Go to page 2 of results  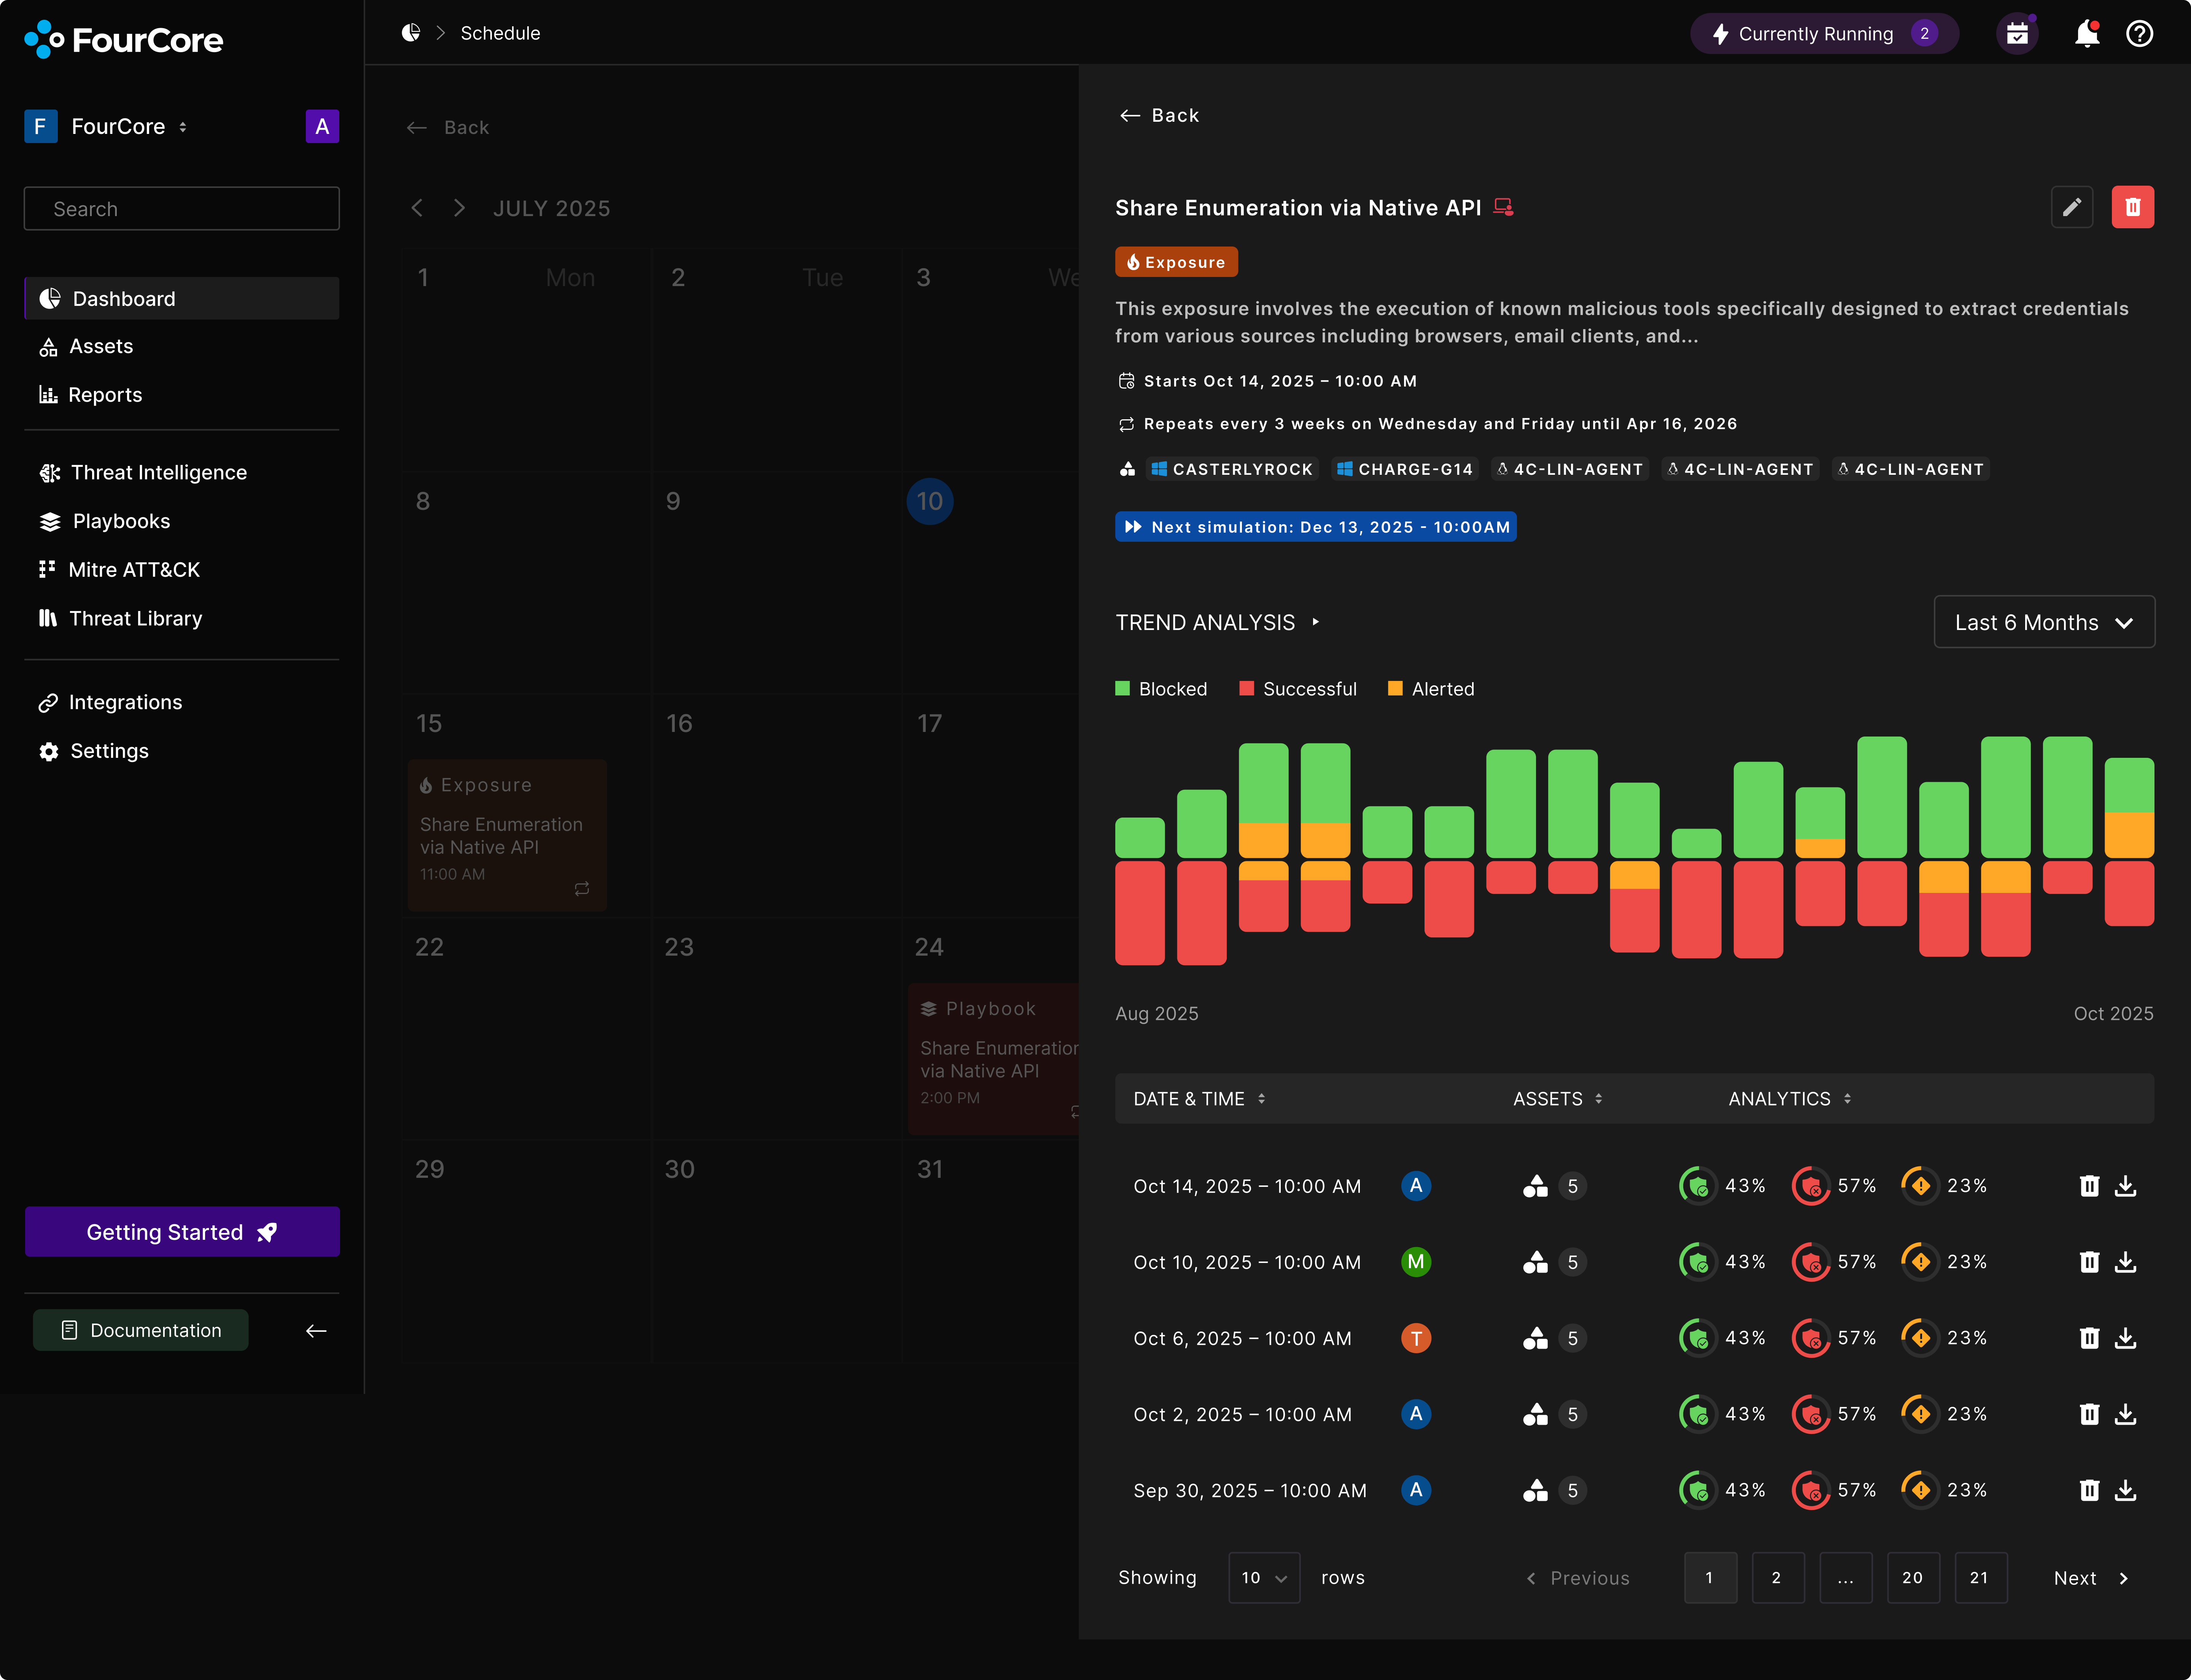point(1777,1578)
